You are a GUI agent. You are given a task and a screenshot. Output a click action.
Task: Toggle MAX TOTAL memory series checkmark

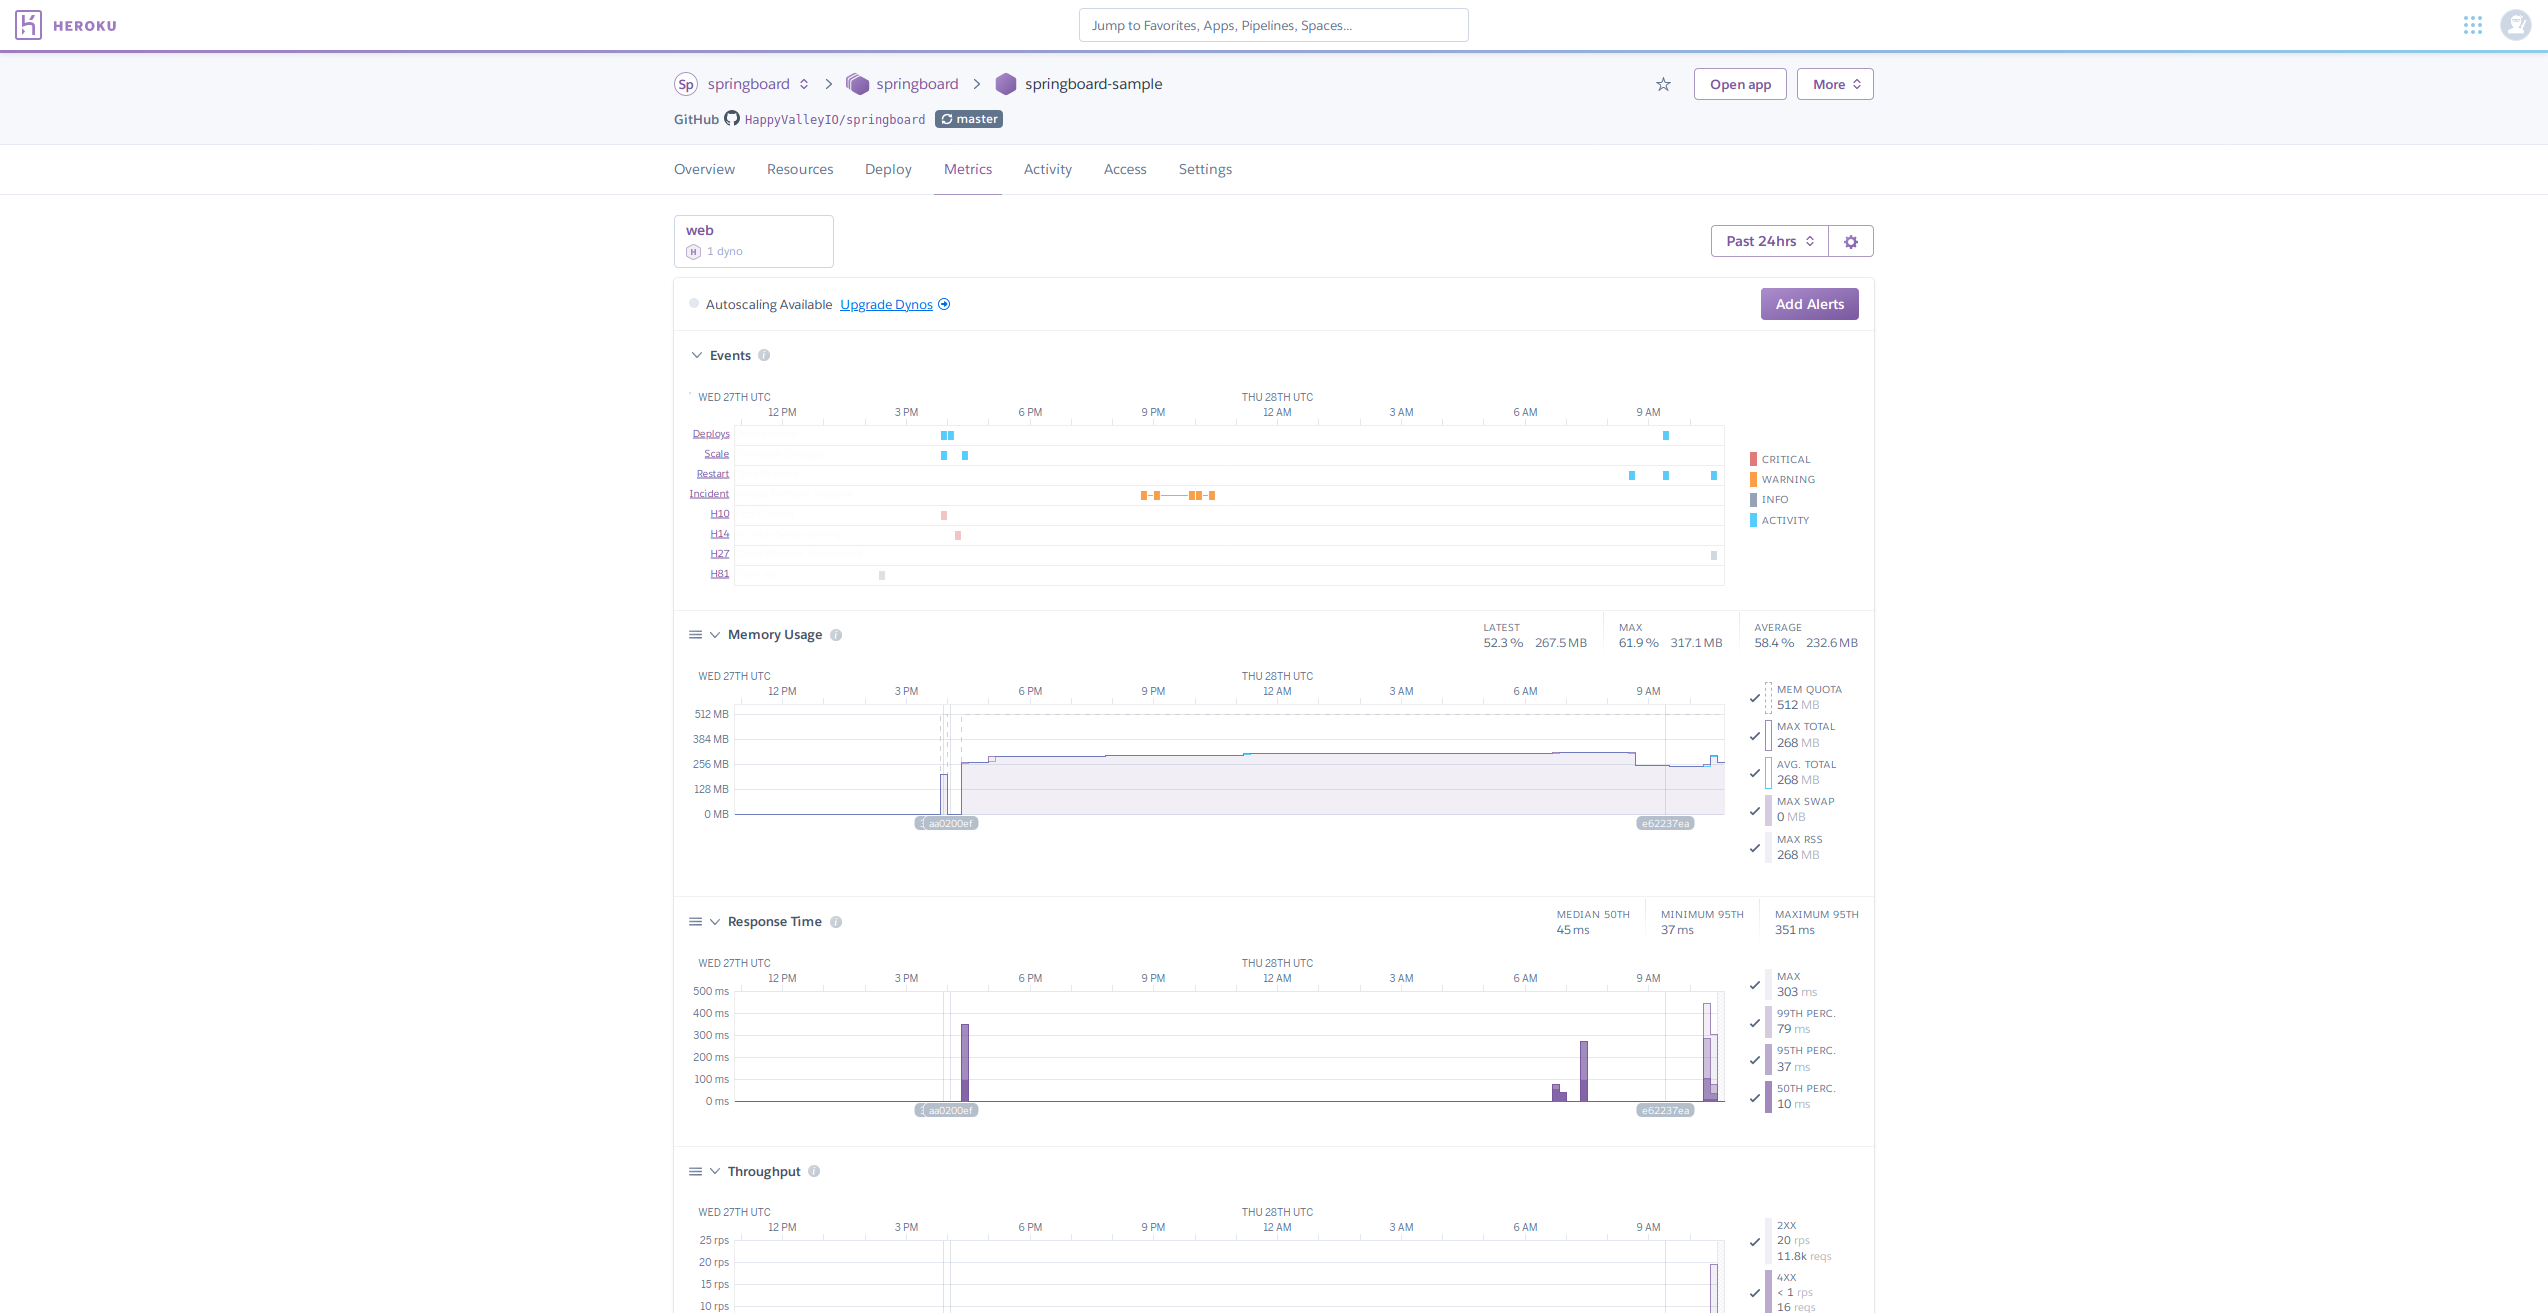click(x=1754, y=735)
